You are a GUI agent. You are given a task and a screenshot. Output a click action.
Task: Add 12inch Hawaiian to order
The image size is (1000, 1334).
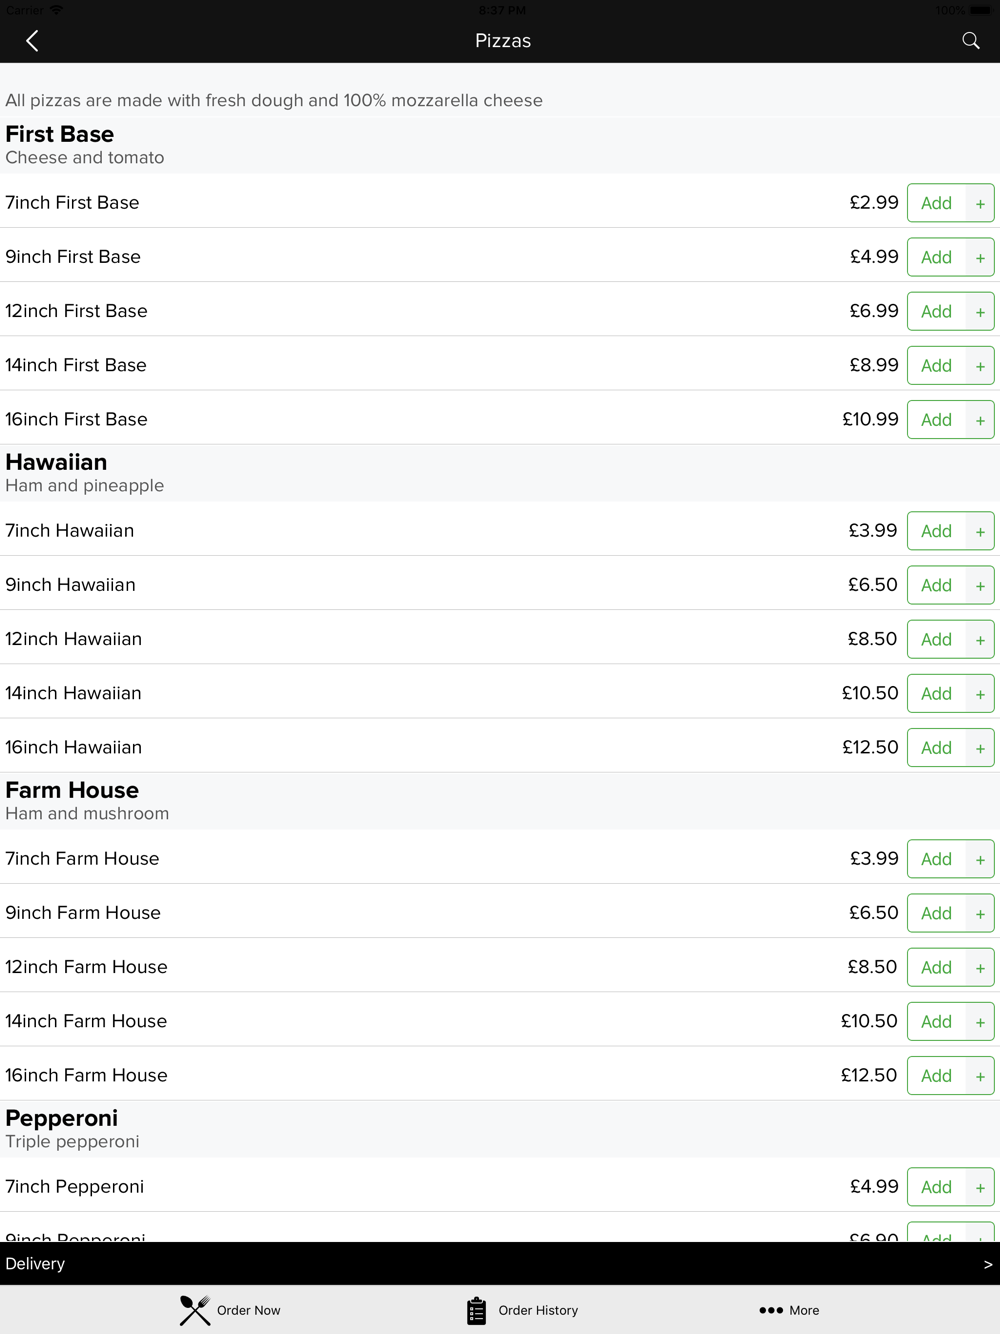950,639
